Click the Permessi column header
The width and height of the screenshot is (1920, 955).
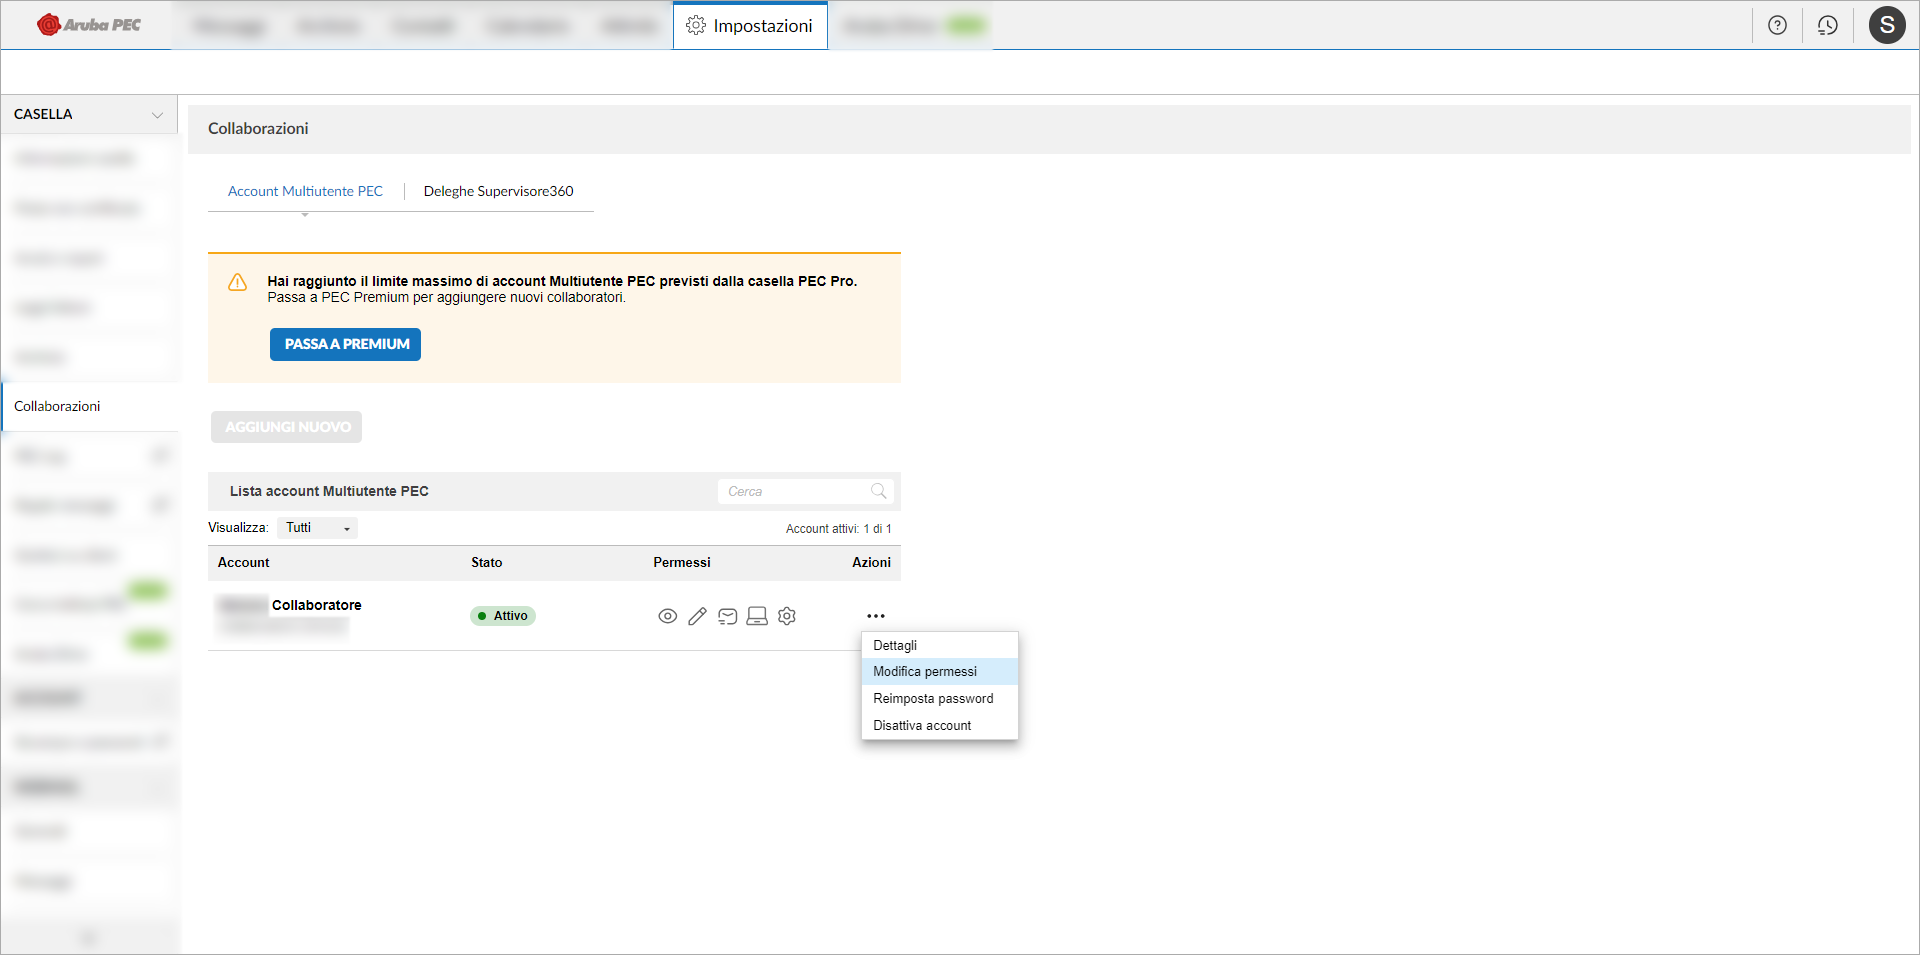coord(682,562)
